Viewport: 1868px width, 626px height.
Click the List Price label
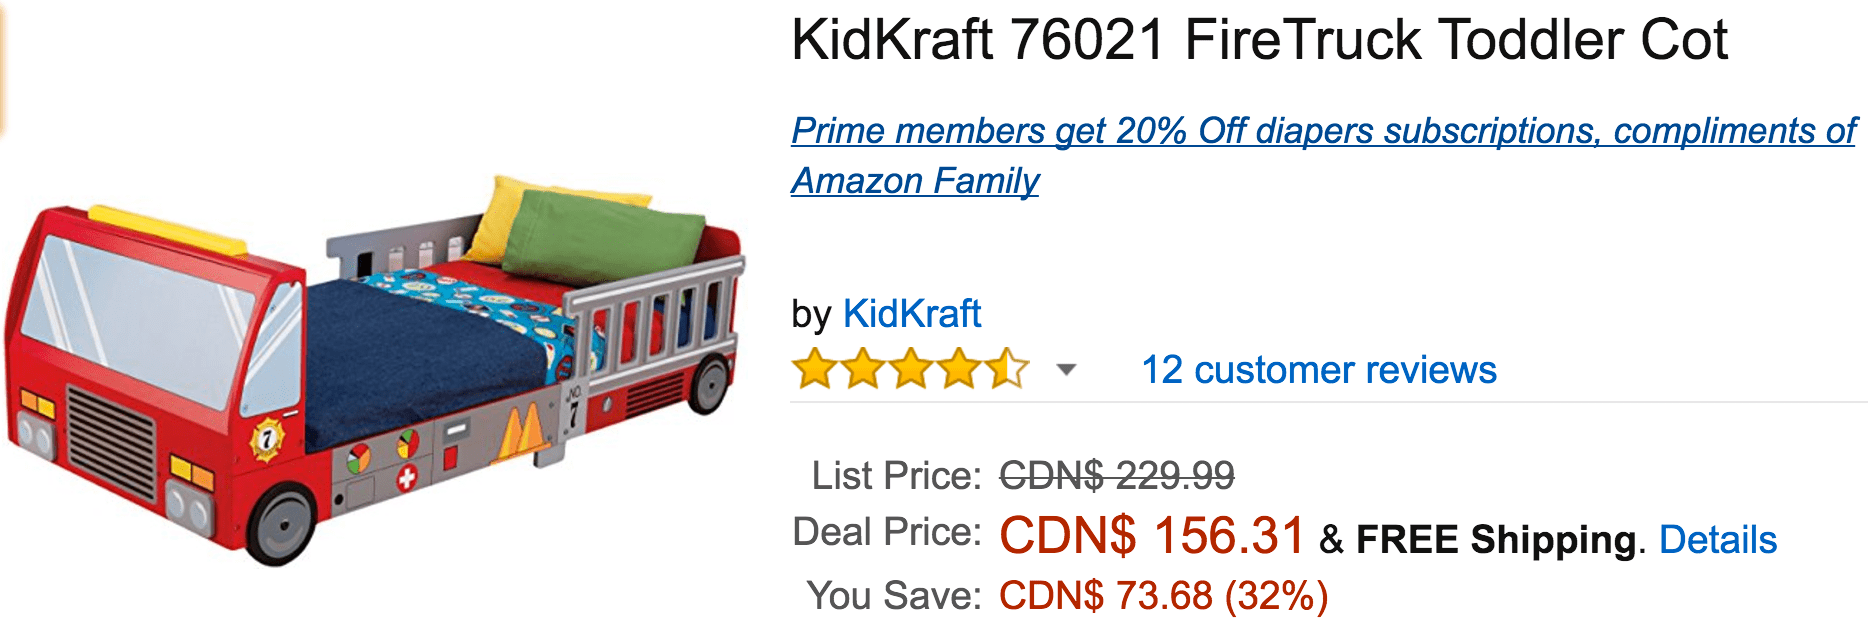tap(896, 476)
